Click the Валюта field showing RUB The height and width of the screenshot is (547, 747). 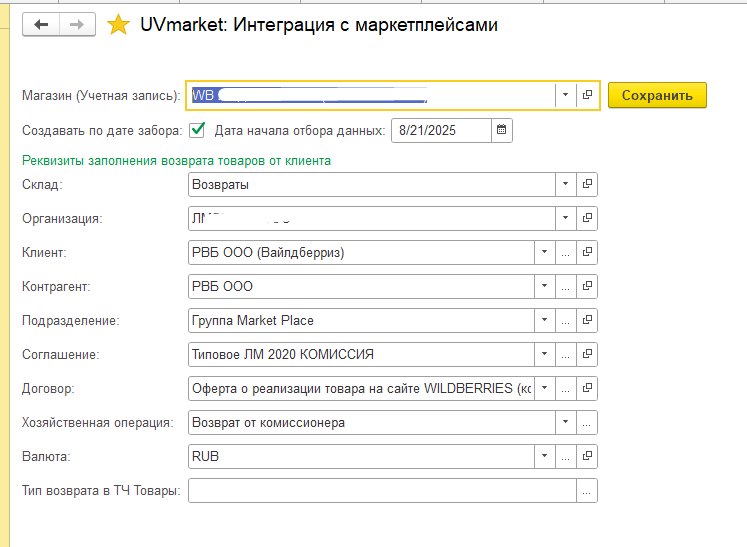(x=361, y=456)
